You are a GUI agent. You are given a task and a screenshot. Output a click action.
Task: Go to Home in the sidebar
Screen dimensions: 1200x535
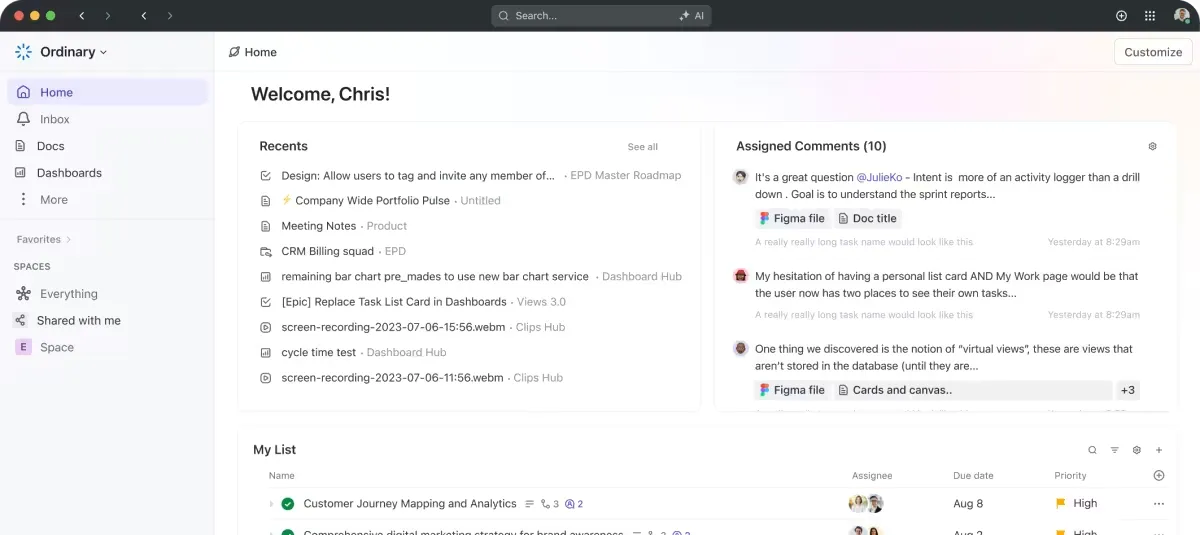coord(108,92)
